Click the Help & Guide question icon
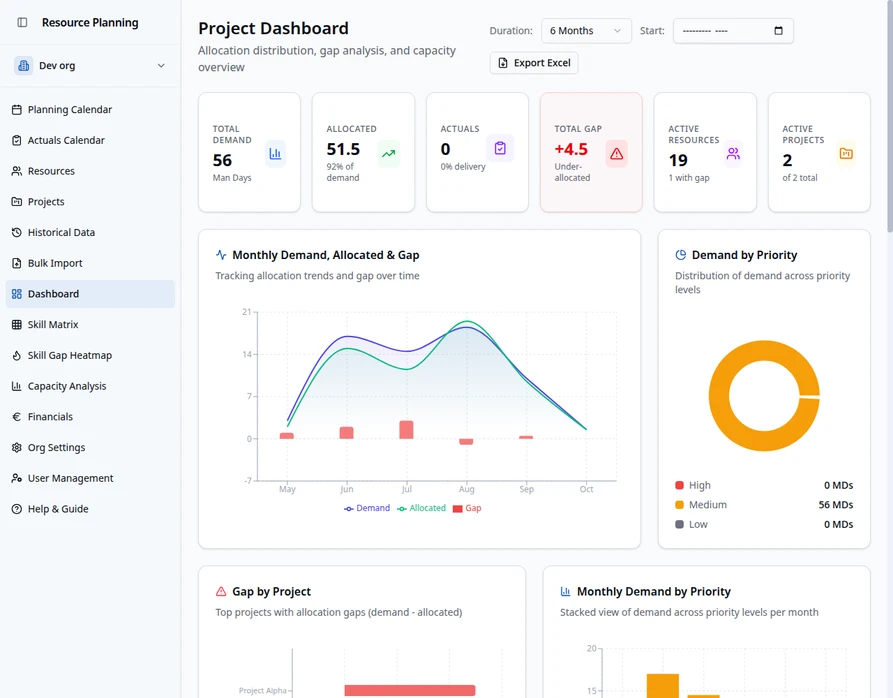Image resolution: width=893 pixels, height=698 pixels. [x=17, y=509]
